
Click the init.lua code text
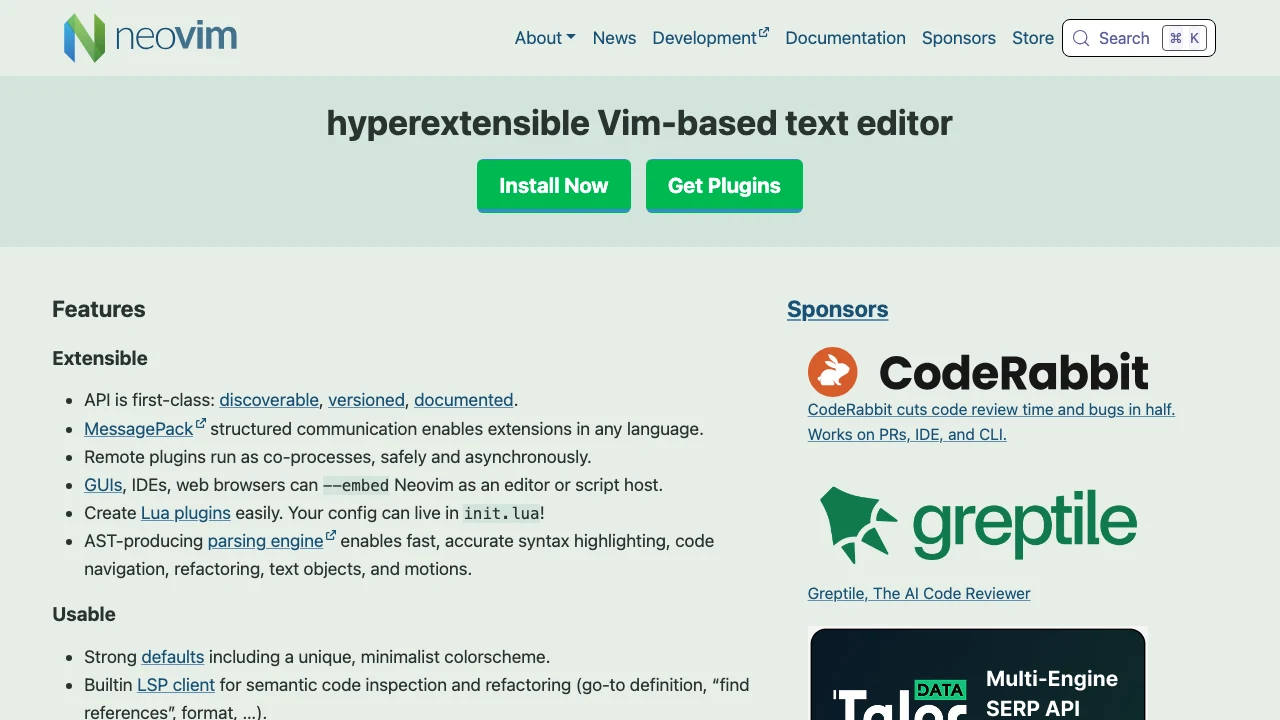(x=502, y=514)
